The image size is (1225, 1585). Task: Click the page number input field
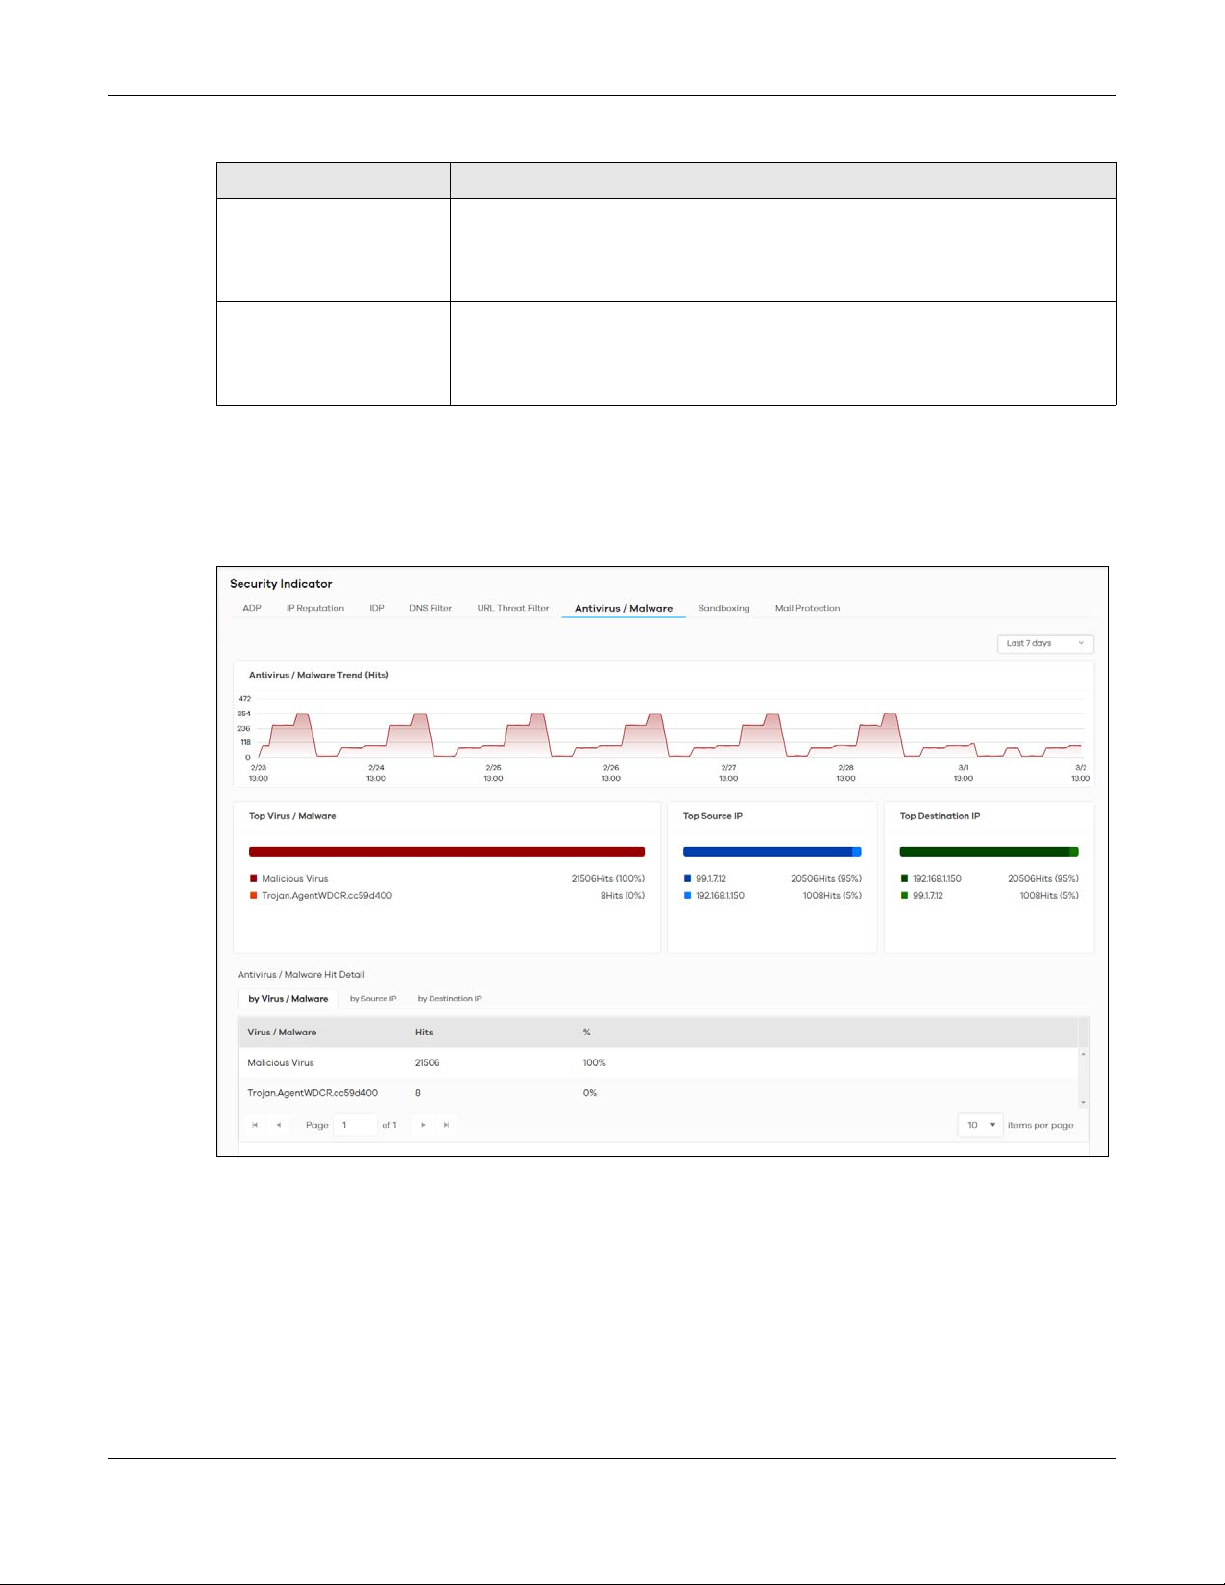pos(355,1125)
